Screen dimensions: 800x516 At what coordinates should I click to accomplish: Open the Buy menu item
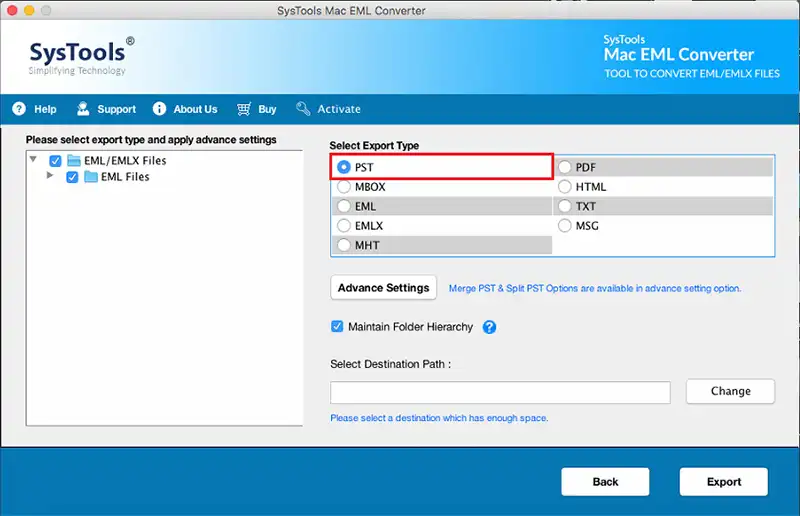point(267,109)
